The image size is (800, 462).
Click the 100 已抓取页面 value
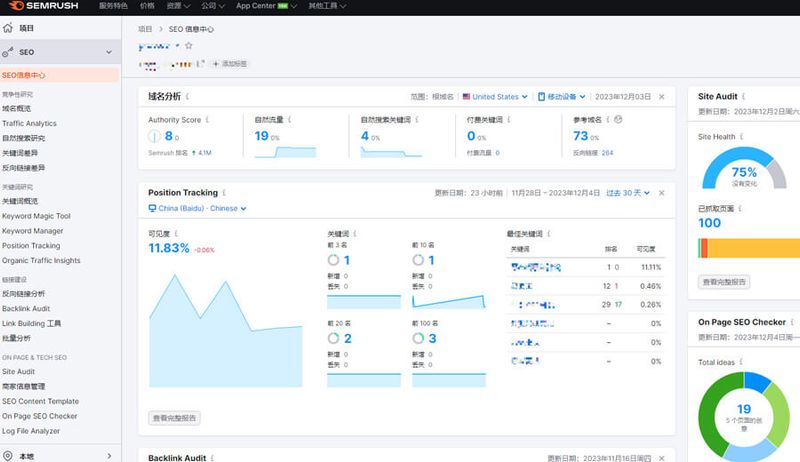pos(709,223)
